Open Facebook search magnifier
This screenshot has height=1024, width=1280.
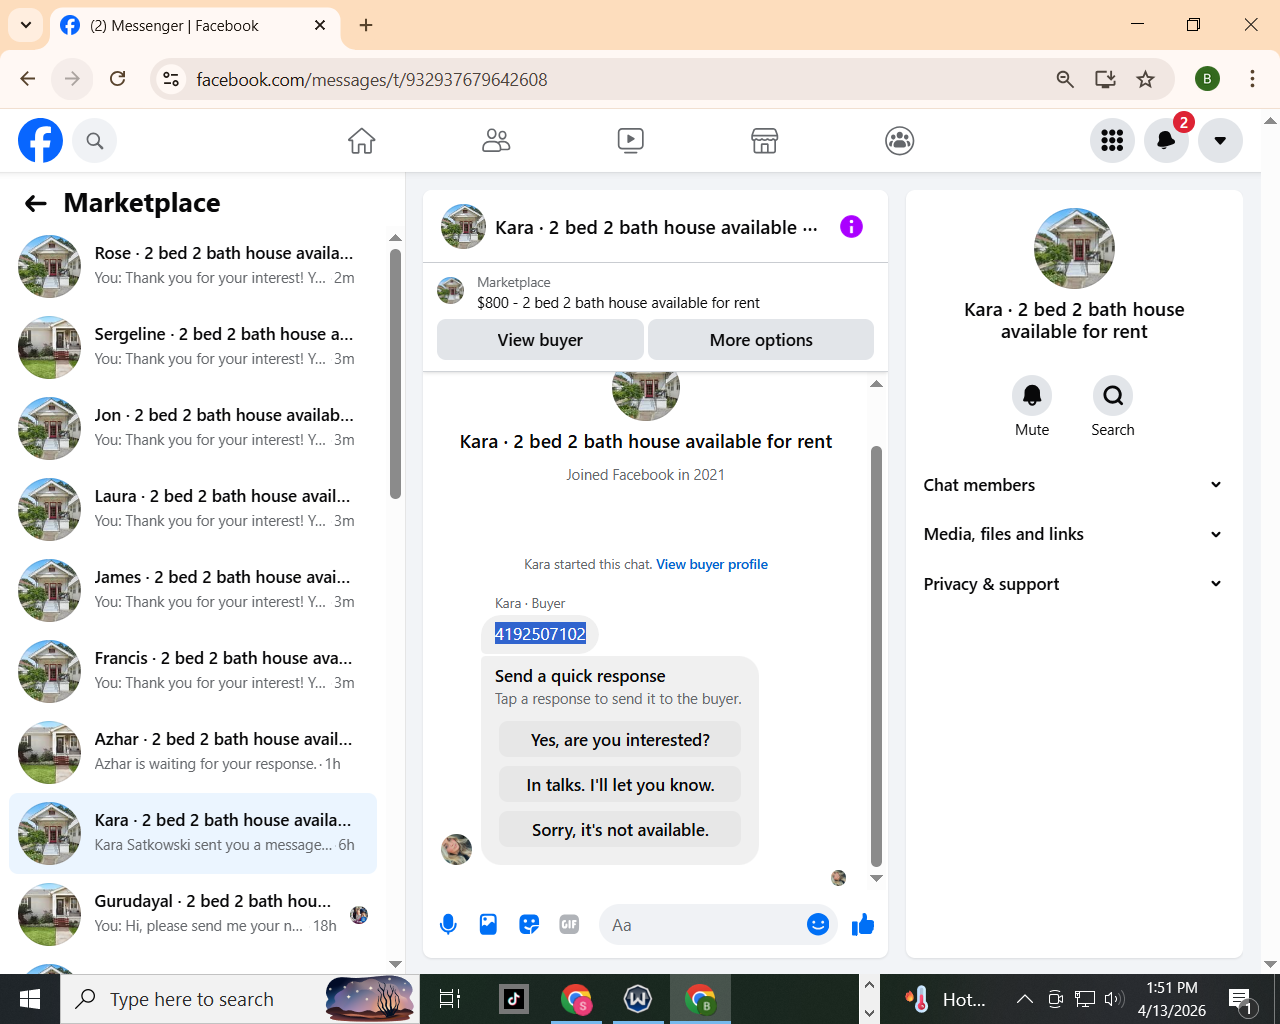[x=95, y=141]
